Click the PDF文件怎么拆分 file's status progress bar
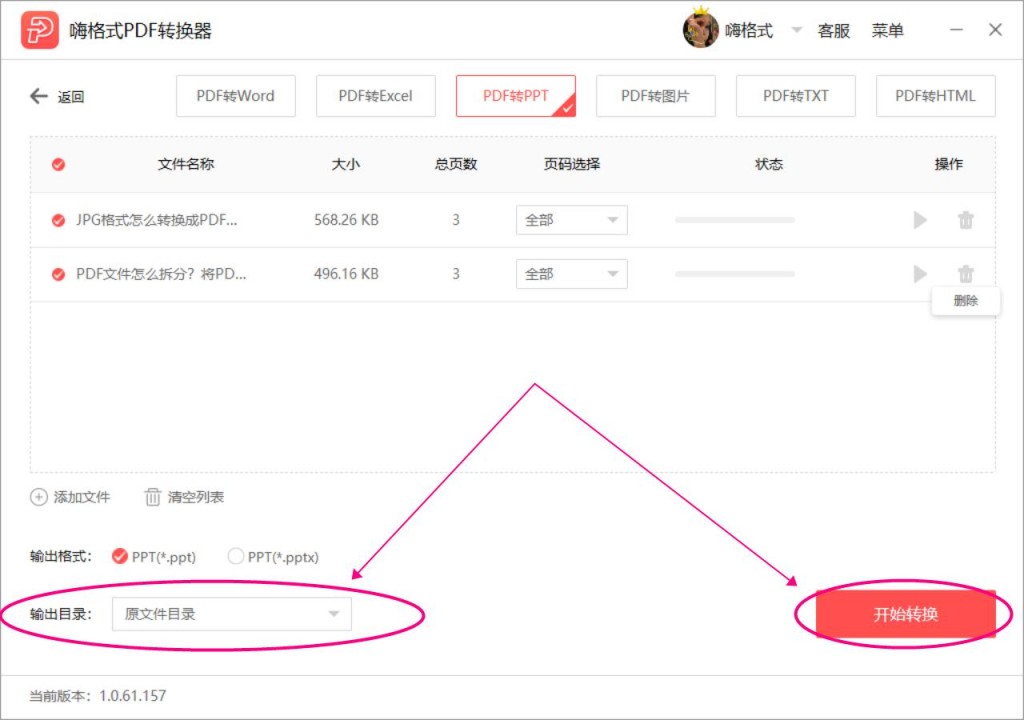The image size is (1024, 720). click(x=735, y=274)
